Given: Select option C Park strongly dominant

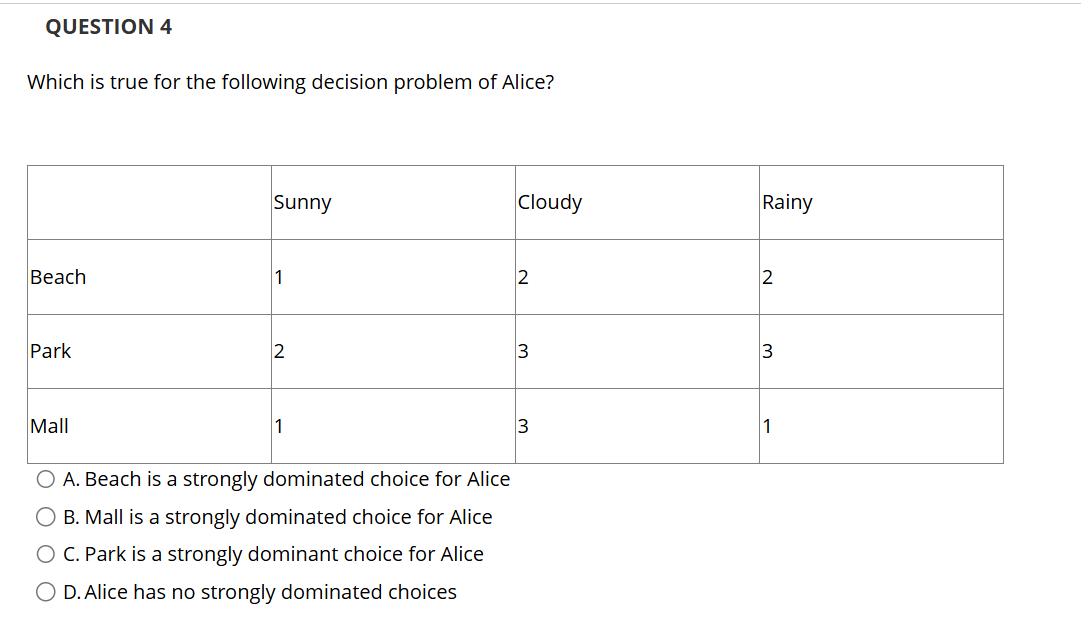Looking at the screenshot, I should pos(46,554).
